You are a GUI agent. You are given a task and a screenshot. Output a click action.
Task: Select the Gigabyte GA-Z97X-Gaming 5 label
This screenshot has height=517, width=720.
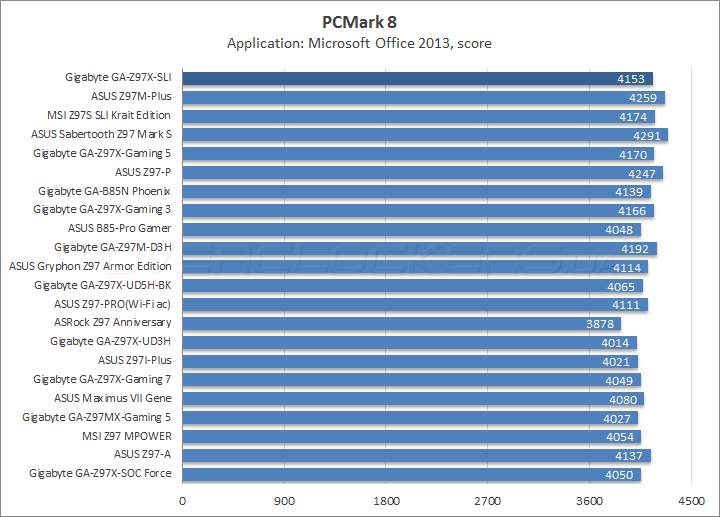click(x=102, y=153)
